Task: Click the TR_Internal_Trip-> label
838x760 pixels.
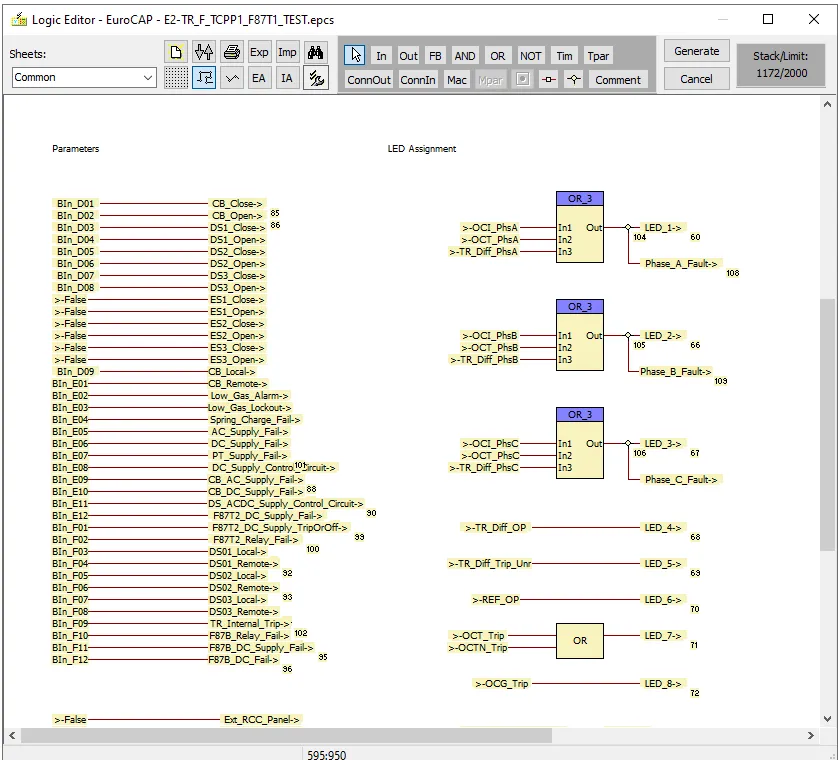Action: [x=250, y=624]
